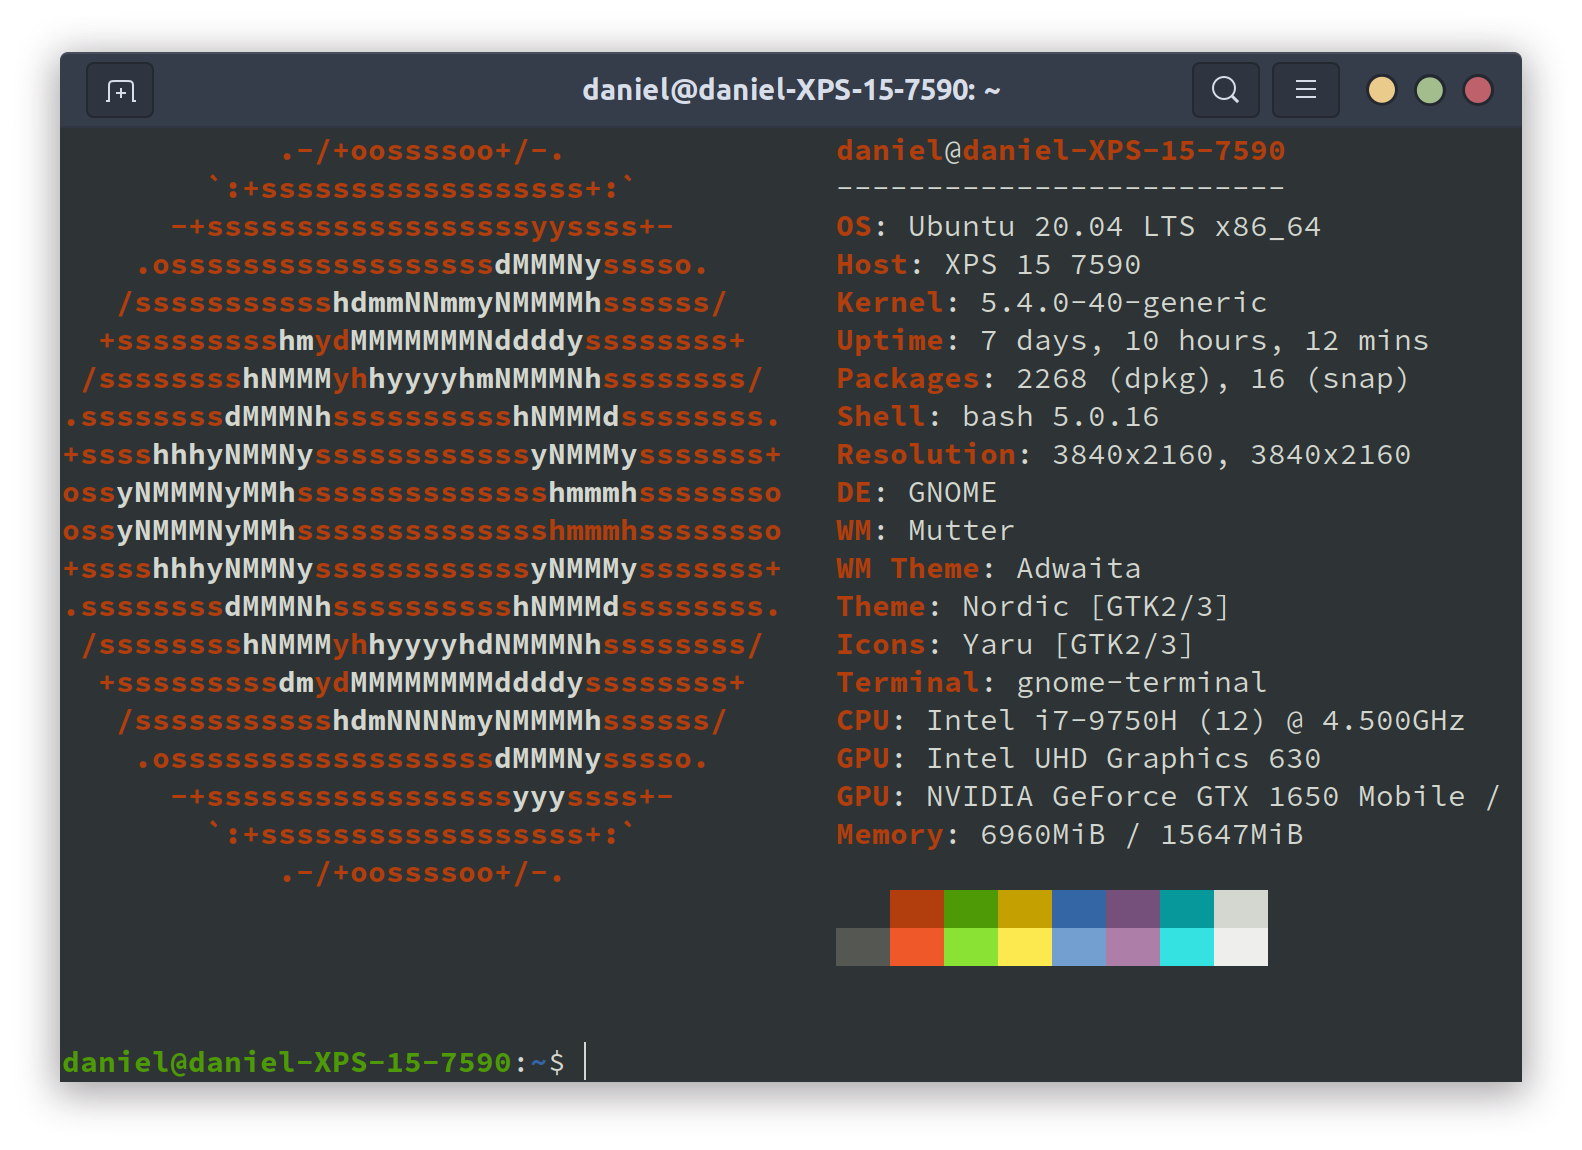Viewport: 1582px width, 1150px height.
Task: Click the WM Theme value Adwaita
Action: point(1078,569)
